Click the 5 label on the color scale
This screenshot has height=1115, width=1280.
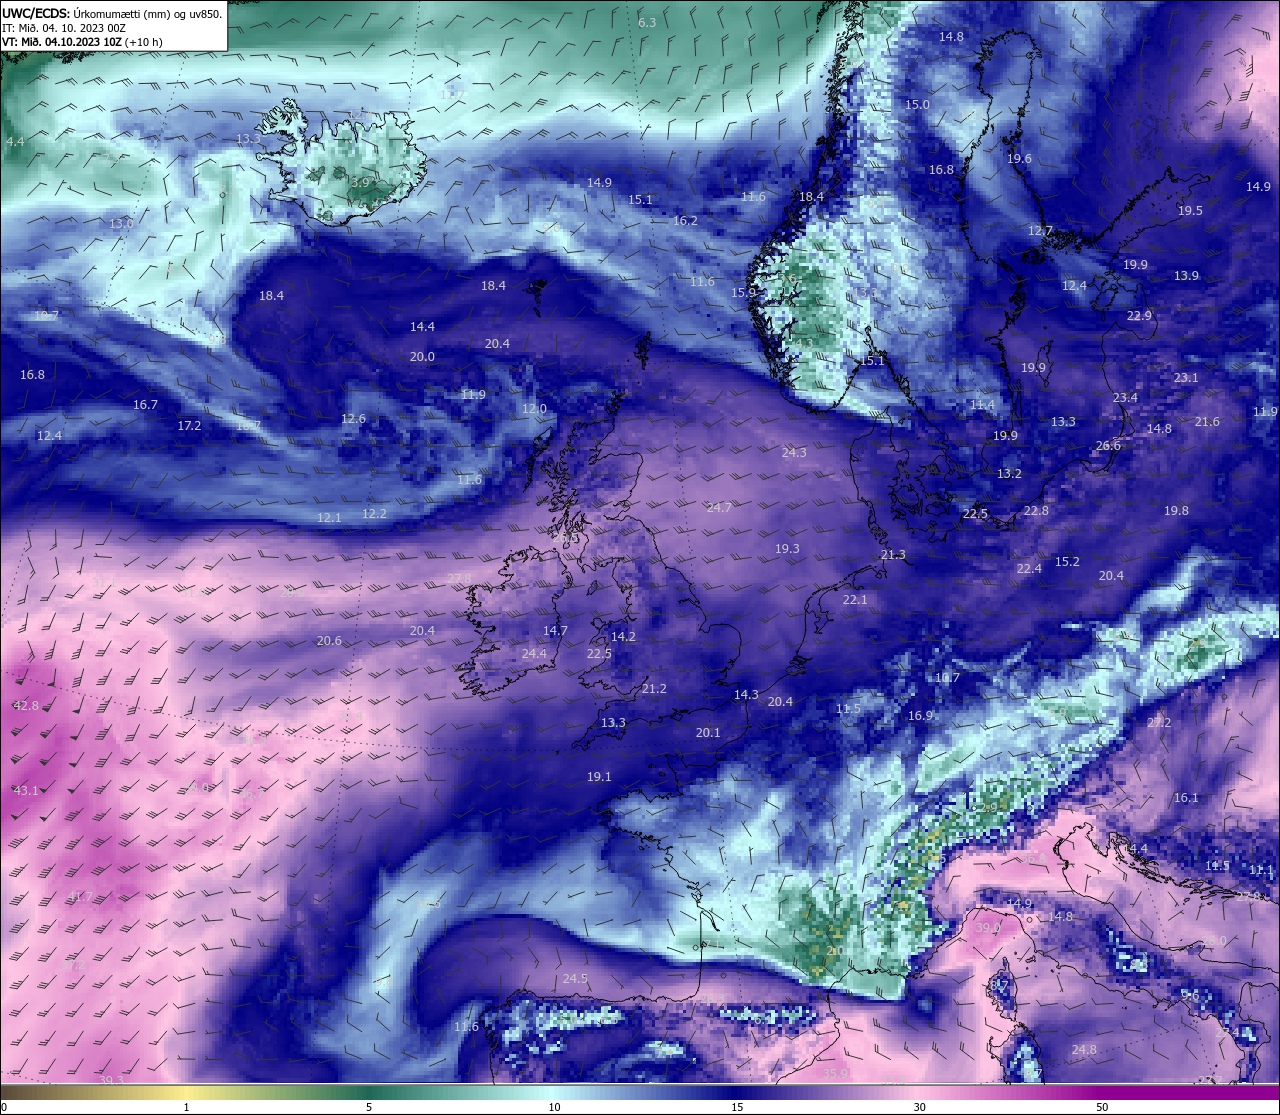click(x=369, y=1107)
